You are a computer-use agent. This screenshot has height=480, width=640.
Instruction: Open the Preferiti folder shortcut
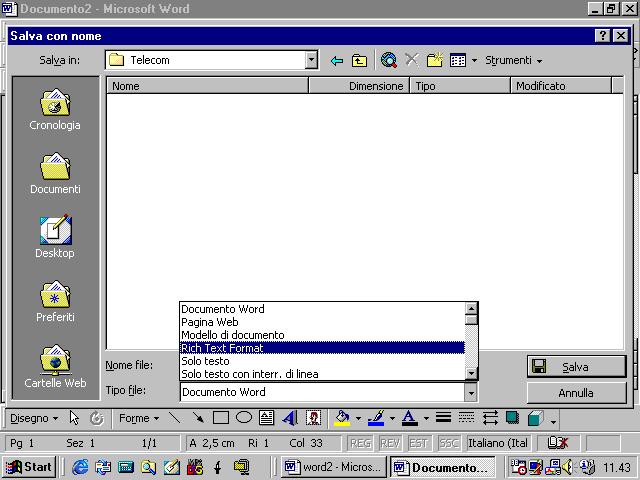coord(55,301)
